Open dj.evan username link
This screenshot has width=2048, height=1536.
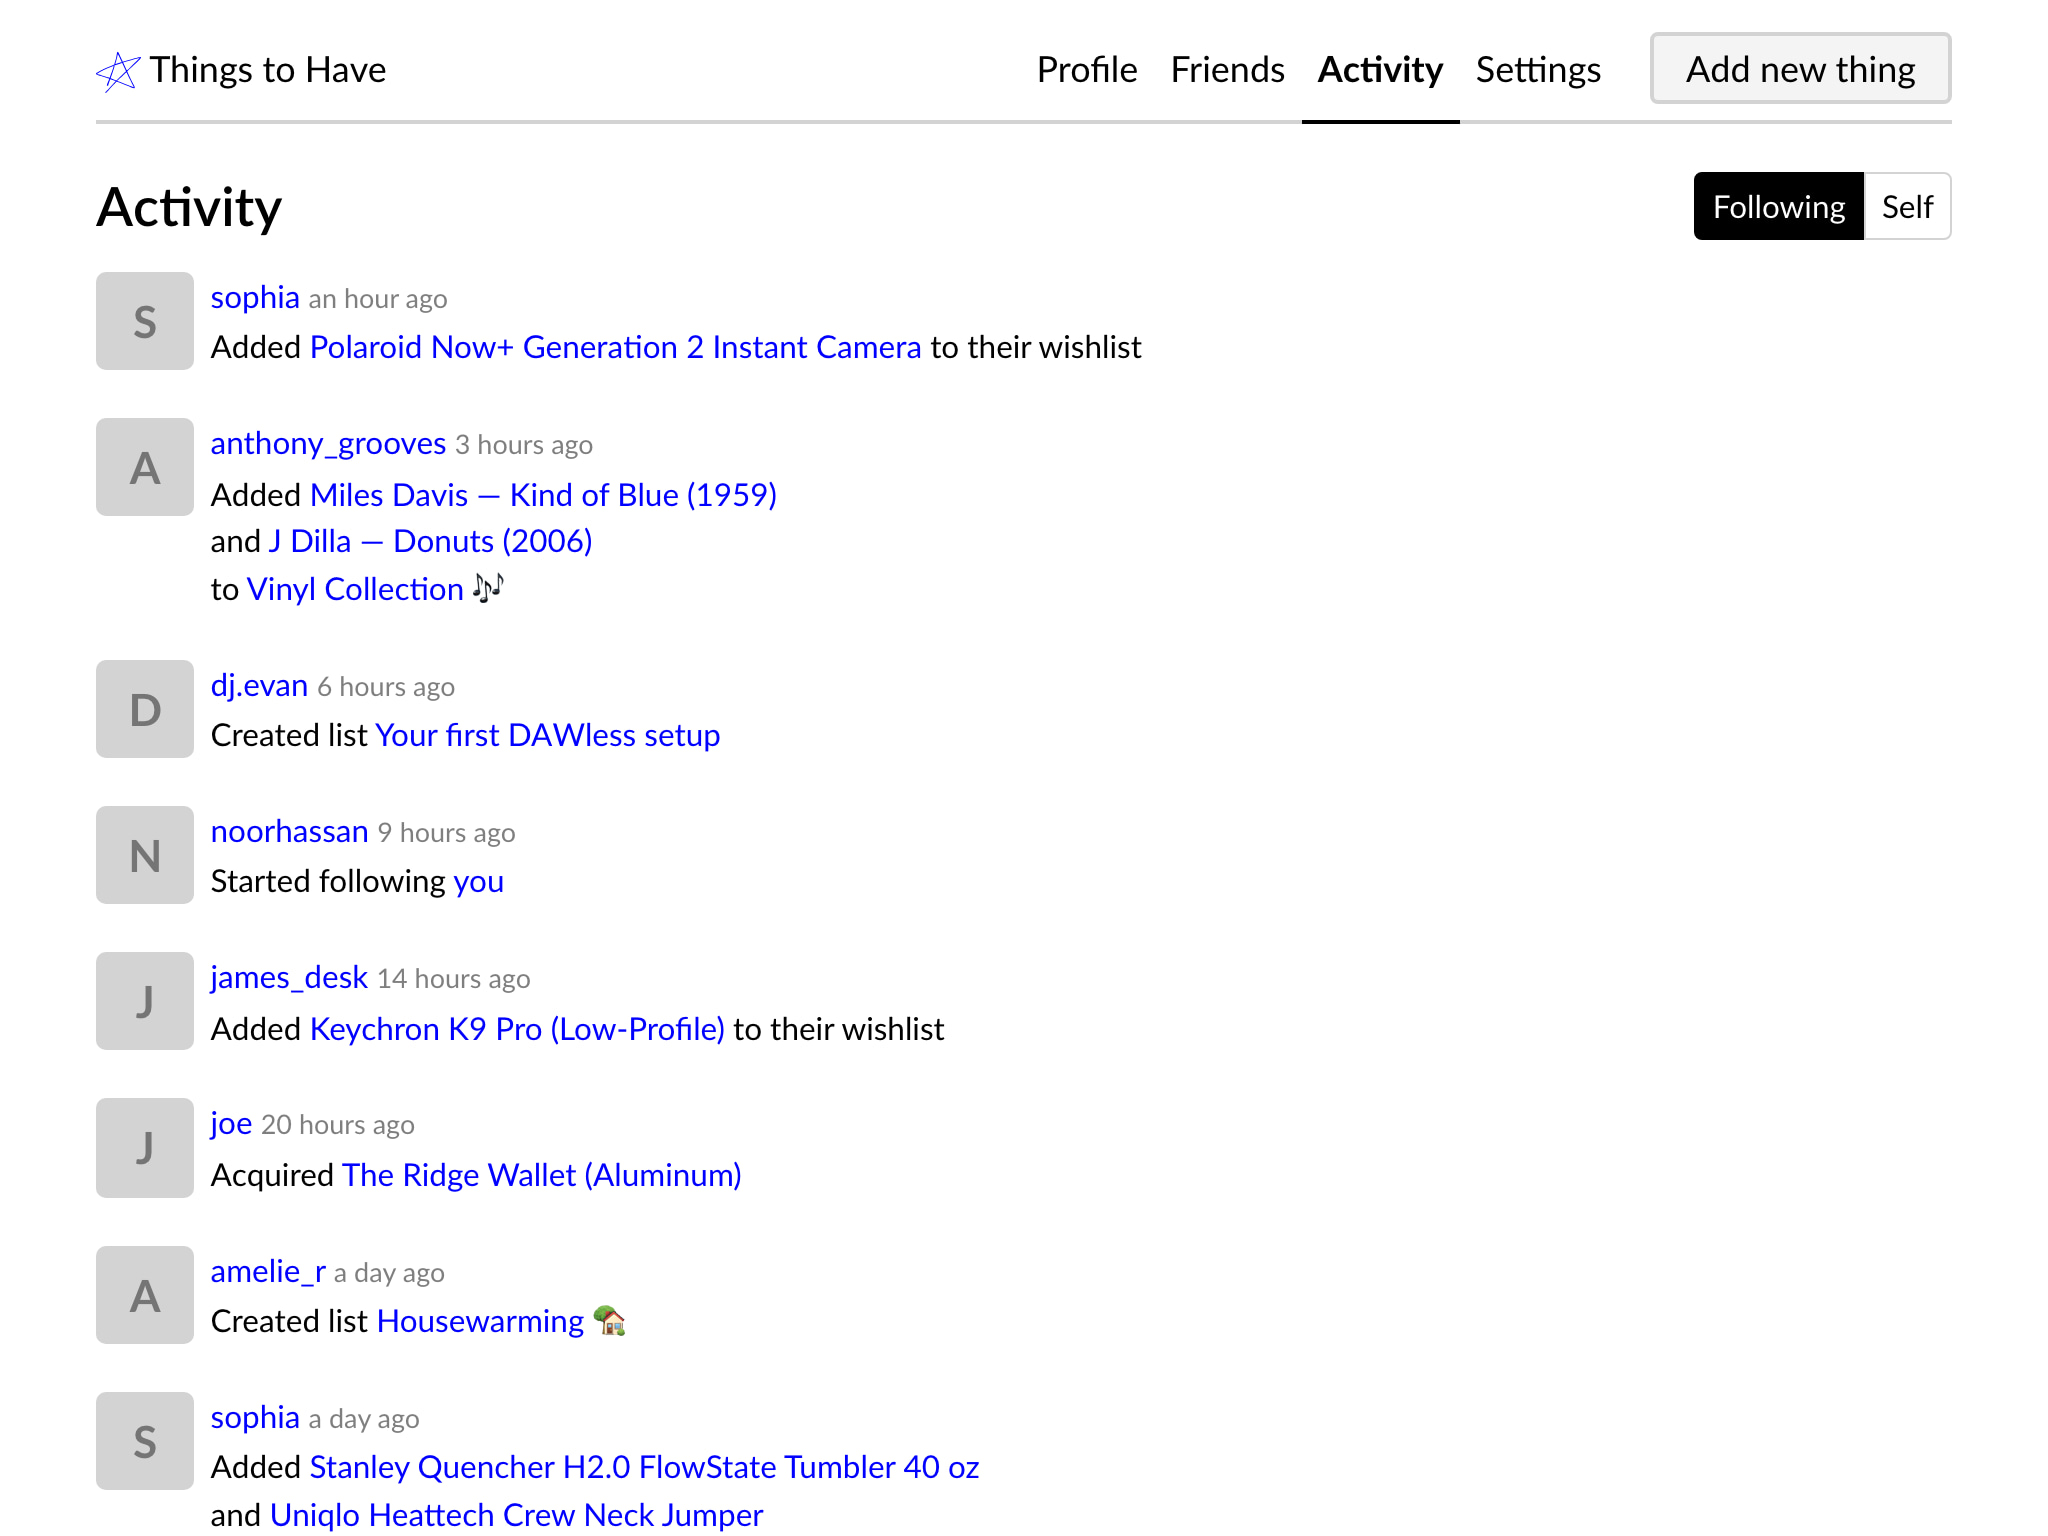pos(259,685)
